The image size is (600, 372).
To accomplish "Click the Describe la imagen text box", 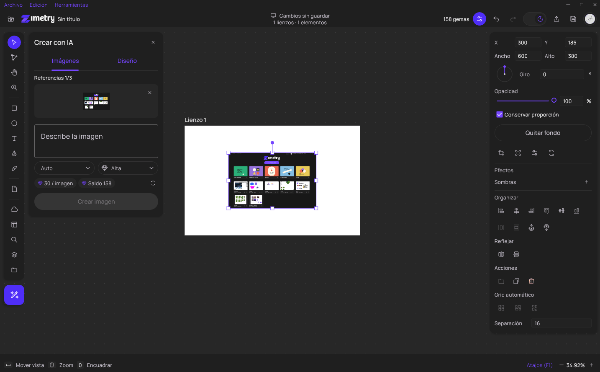I will [x=96, y=141].
